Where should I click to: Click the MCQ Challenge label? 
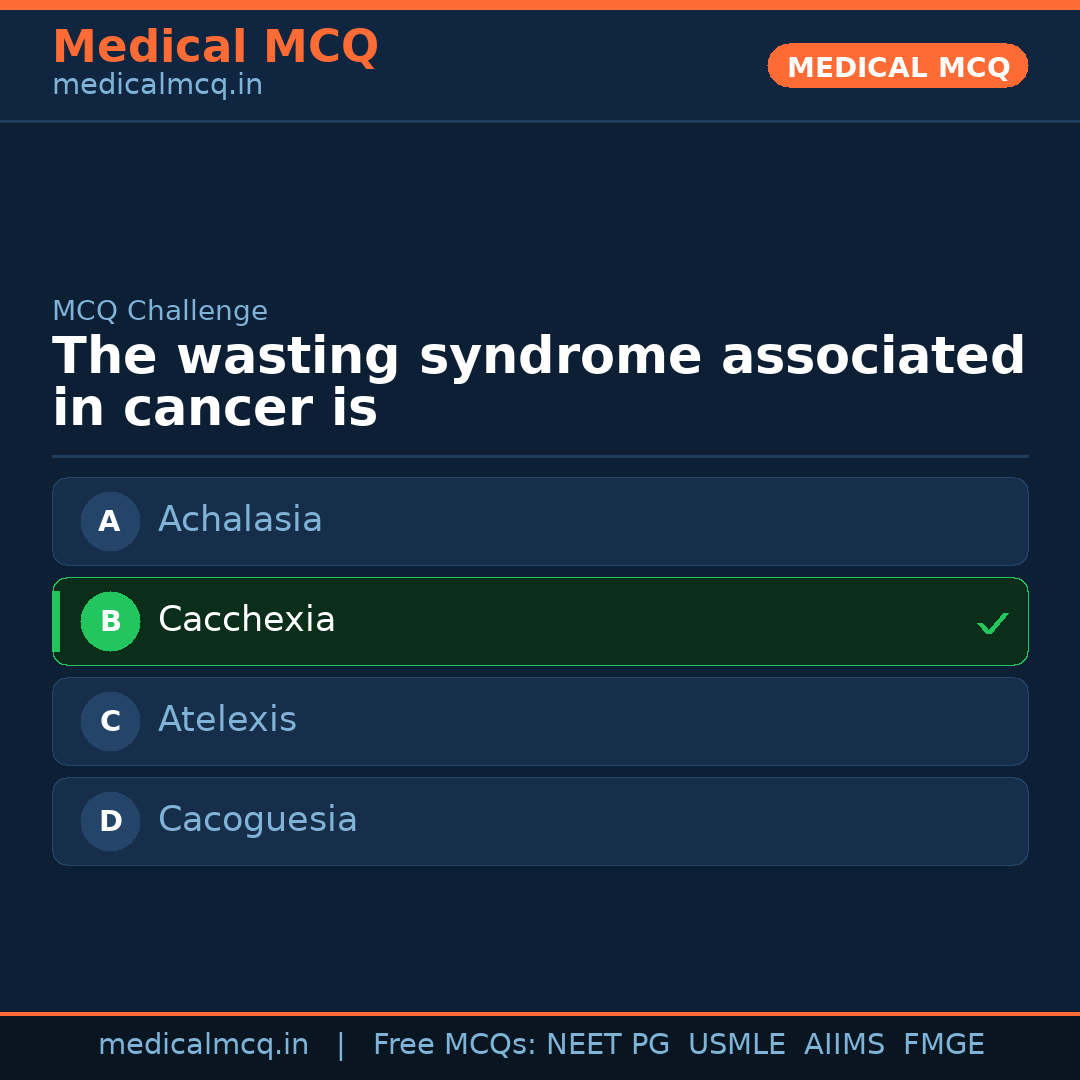tap(160, 311)
